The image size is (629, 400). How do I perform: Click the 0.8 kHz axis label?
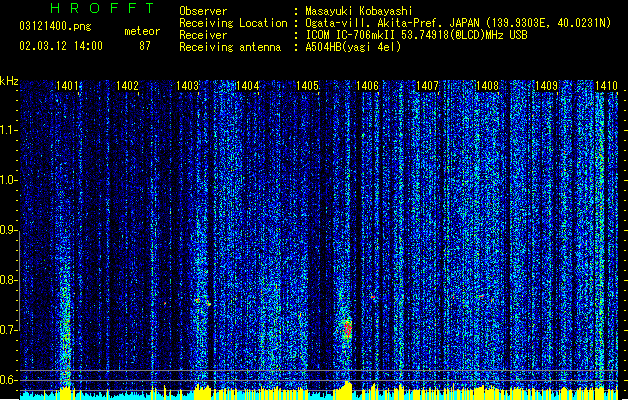pos(9,280)
